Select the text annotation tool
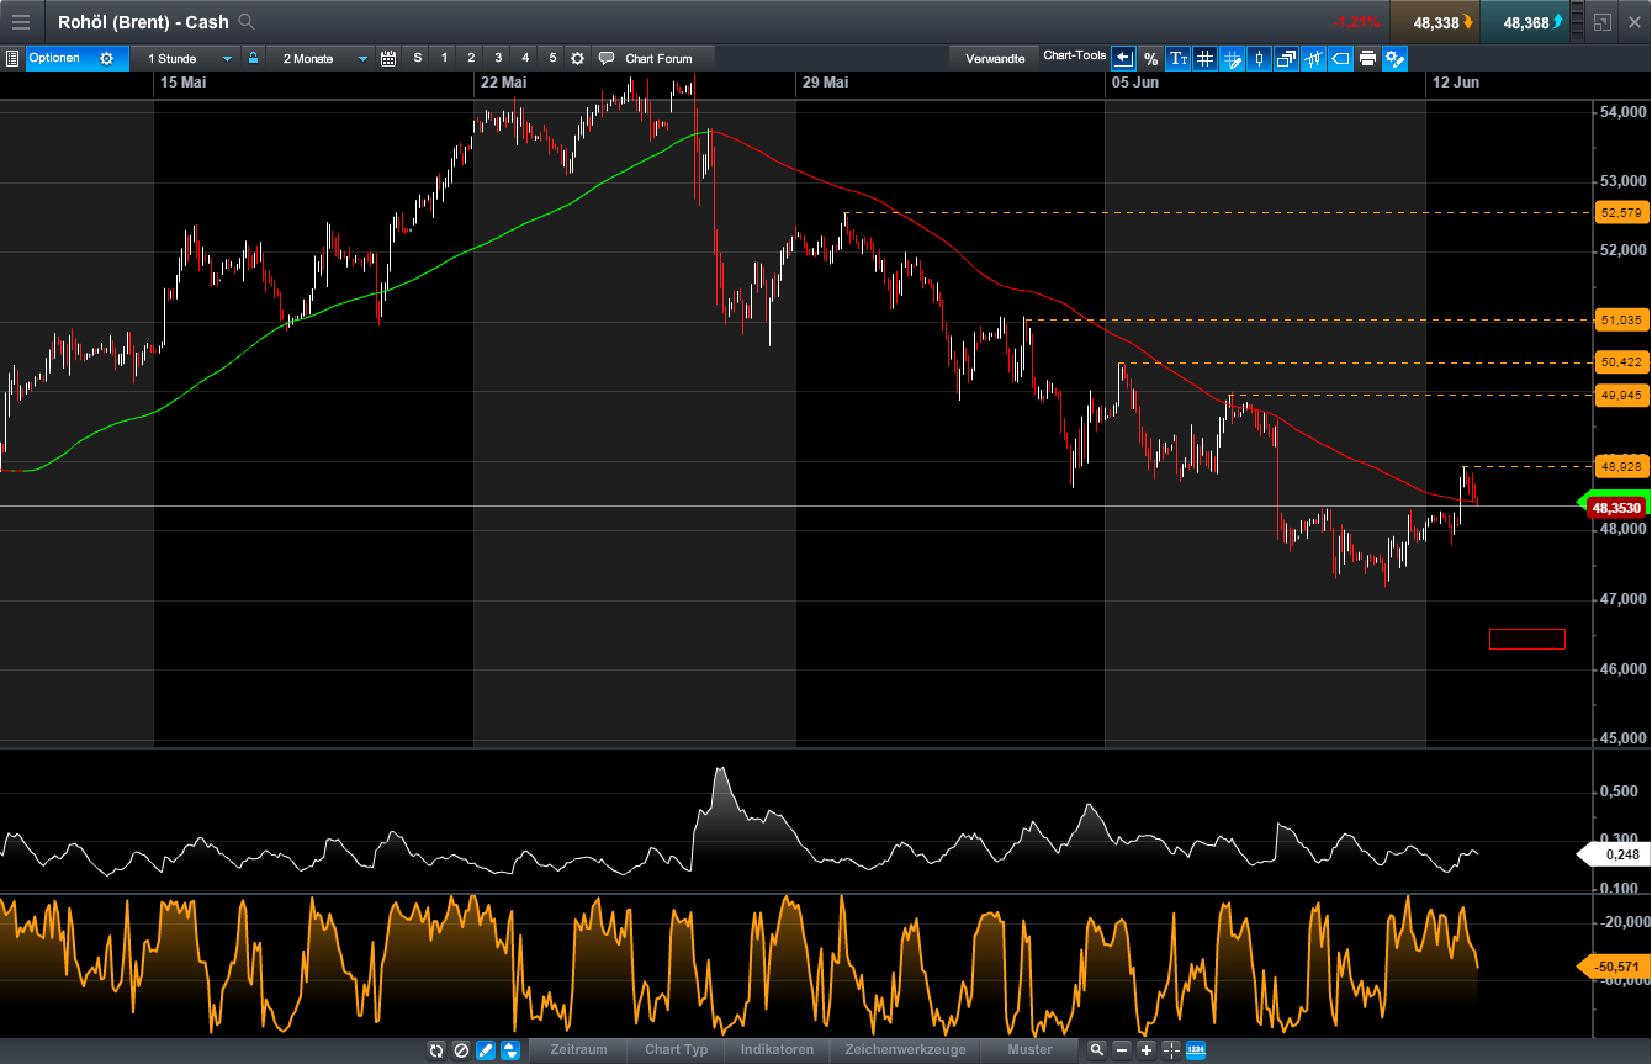This screenshot has width=1651, height=1064. 1178,58
